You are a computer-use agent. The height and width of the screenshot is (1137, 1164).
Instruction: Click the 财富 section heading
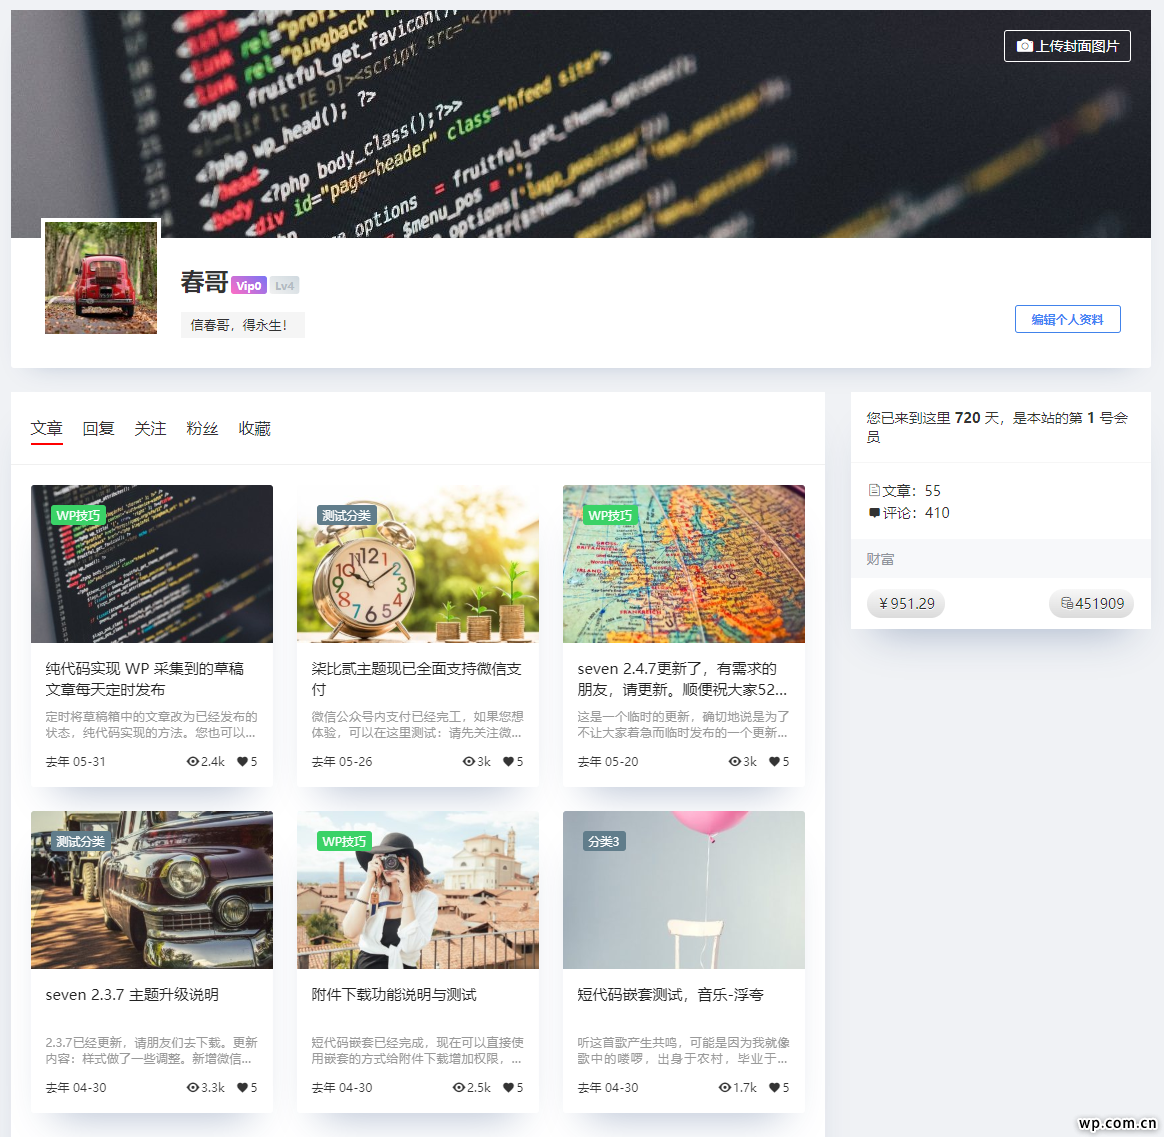(880, 559)
